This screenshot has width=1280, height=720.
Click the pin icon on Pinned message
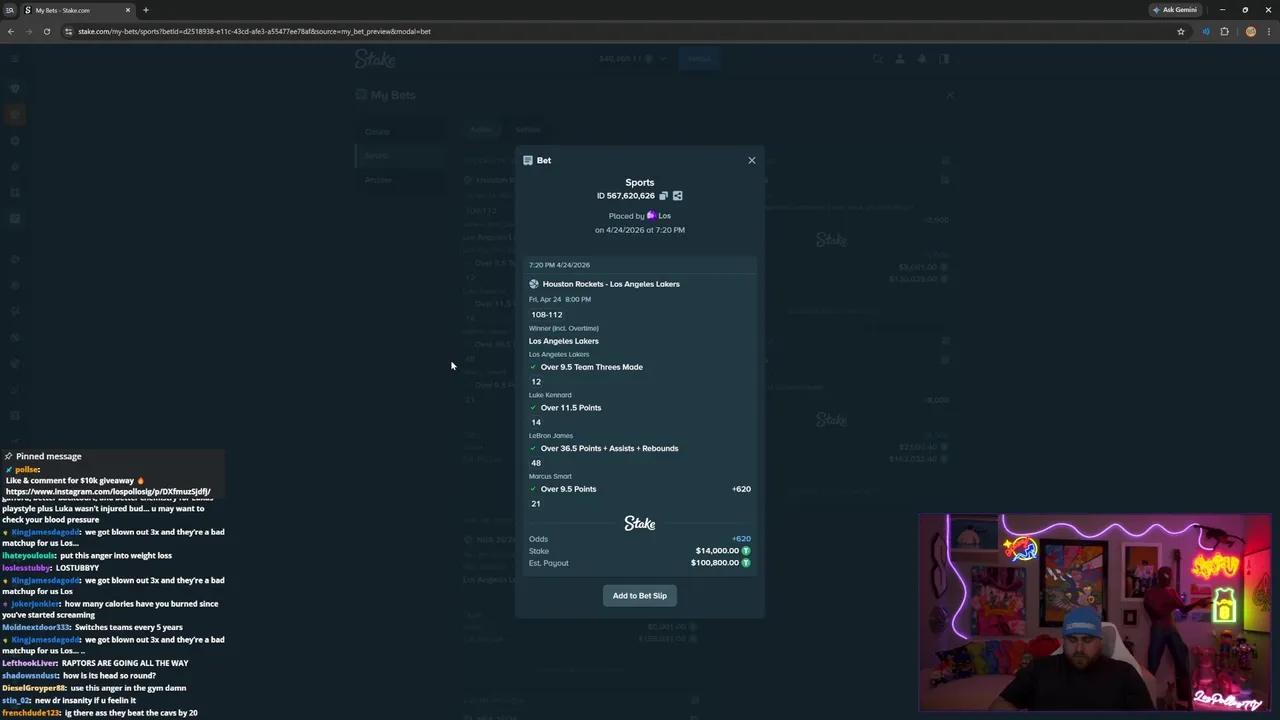pos(8,456)
